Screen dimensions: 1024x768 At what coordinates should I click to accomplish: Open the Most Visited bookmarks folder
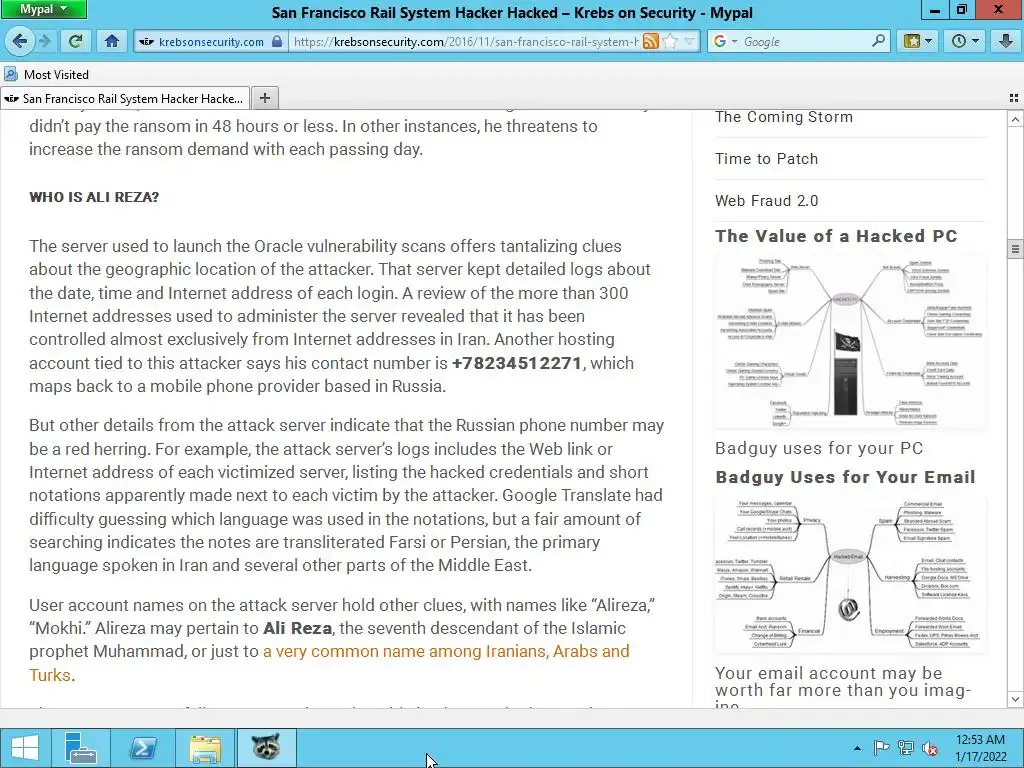click(x=46, y=74)
